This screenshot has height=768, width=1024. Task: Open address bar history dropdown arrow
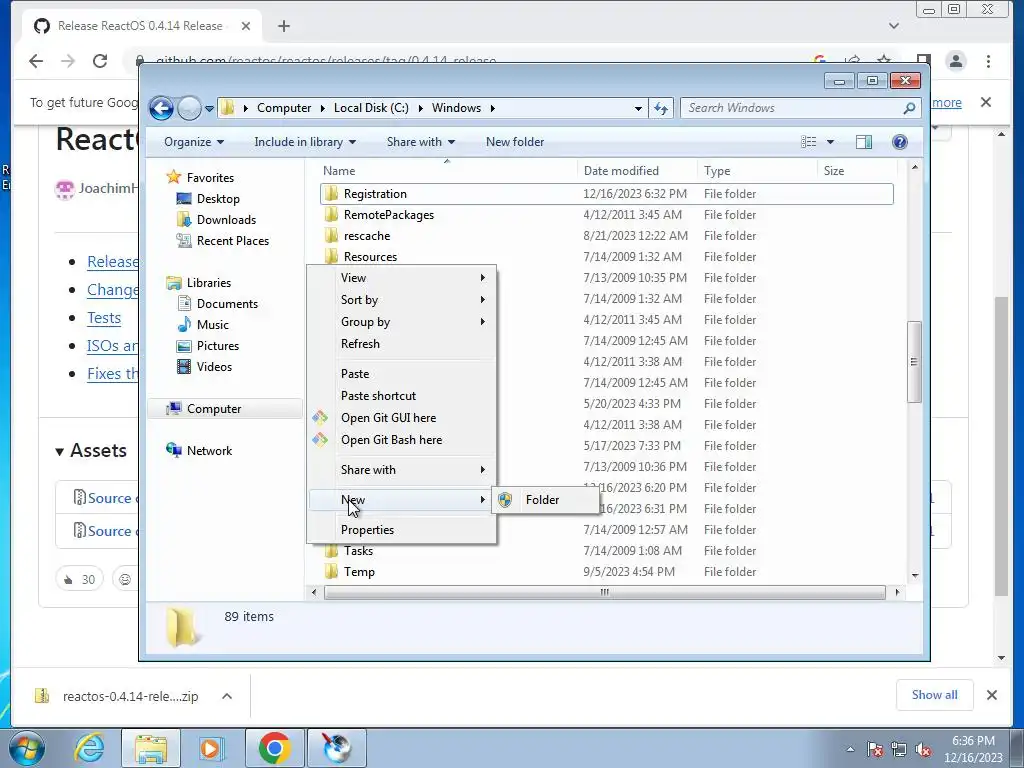638,108
